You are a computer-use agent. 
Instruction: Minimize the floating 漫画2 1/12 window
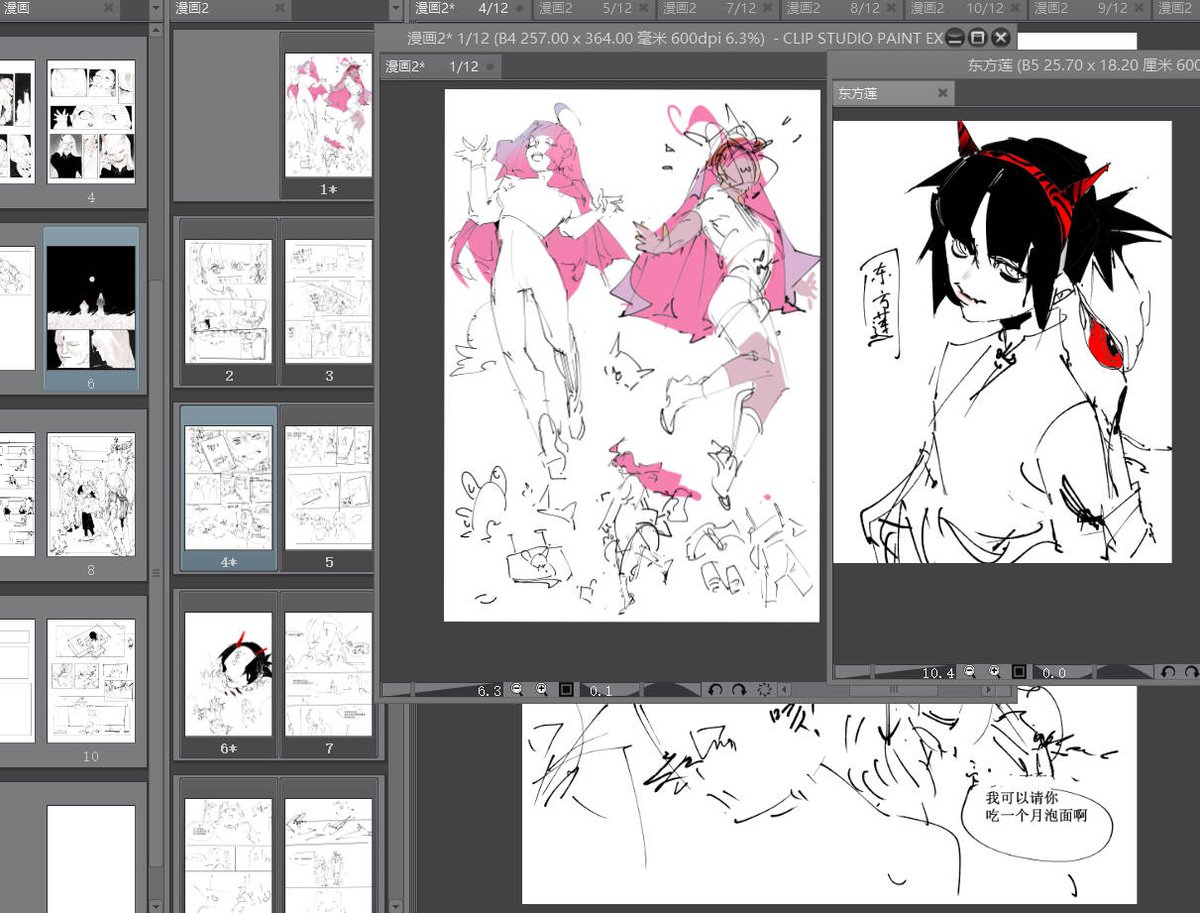coord(955,39)
